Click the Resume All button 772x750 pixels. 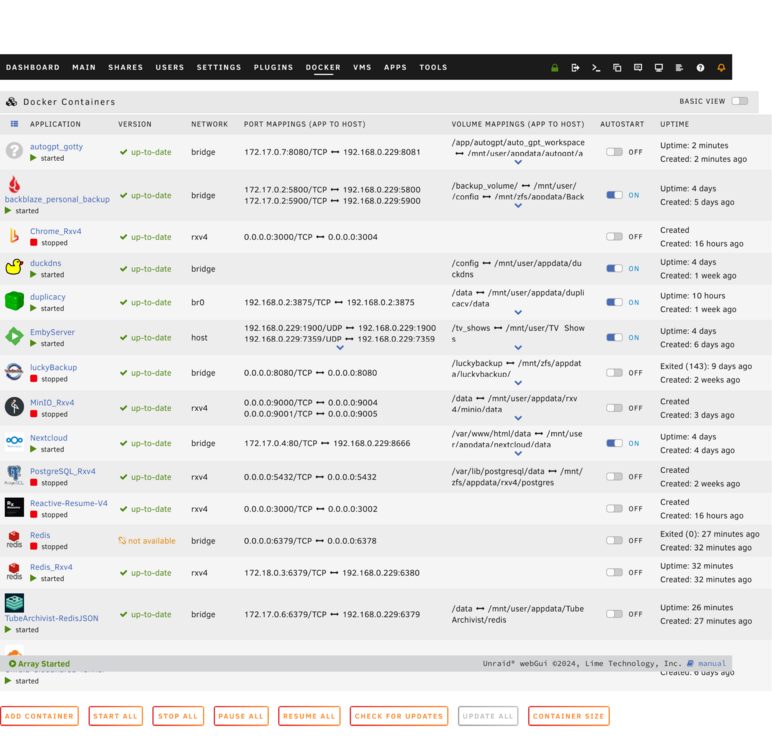pos(309,716)
